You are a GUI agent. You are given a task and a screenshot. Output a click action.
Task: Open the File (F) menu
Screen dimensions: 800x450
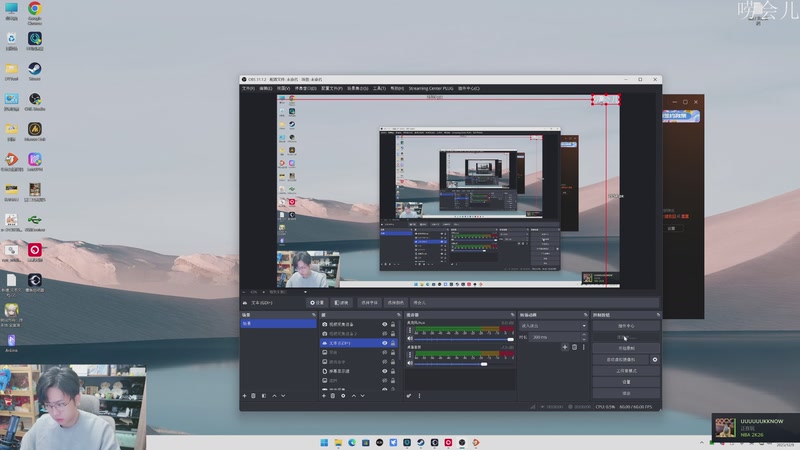coord(248,88)
